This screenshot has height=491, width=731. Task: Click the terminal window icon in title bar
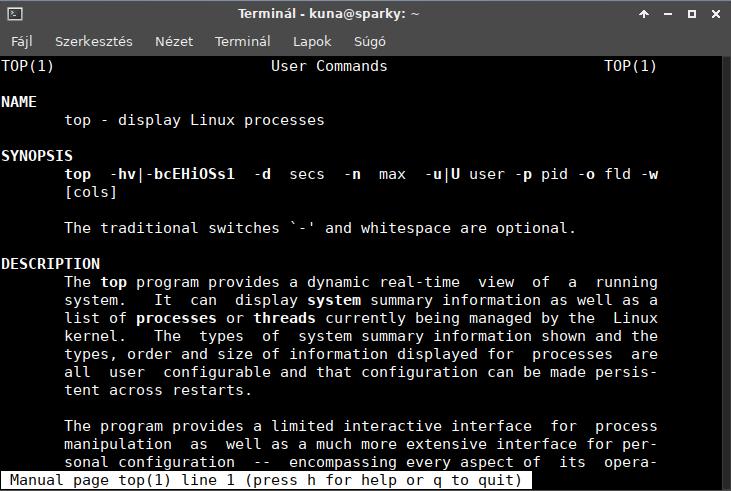coord(15,14)
